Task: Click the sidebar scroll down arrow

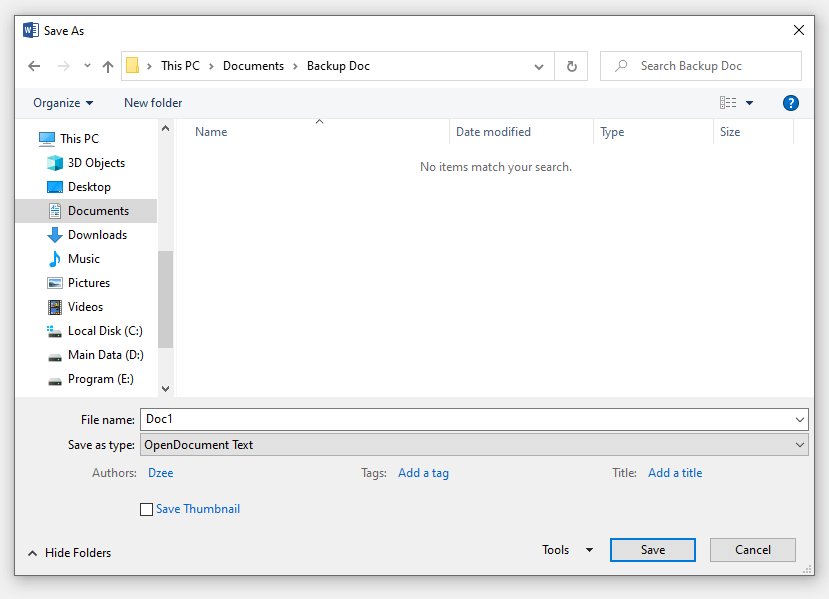Action: point(165,389)
